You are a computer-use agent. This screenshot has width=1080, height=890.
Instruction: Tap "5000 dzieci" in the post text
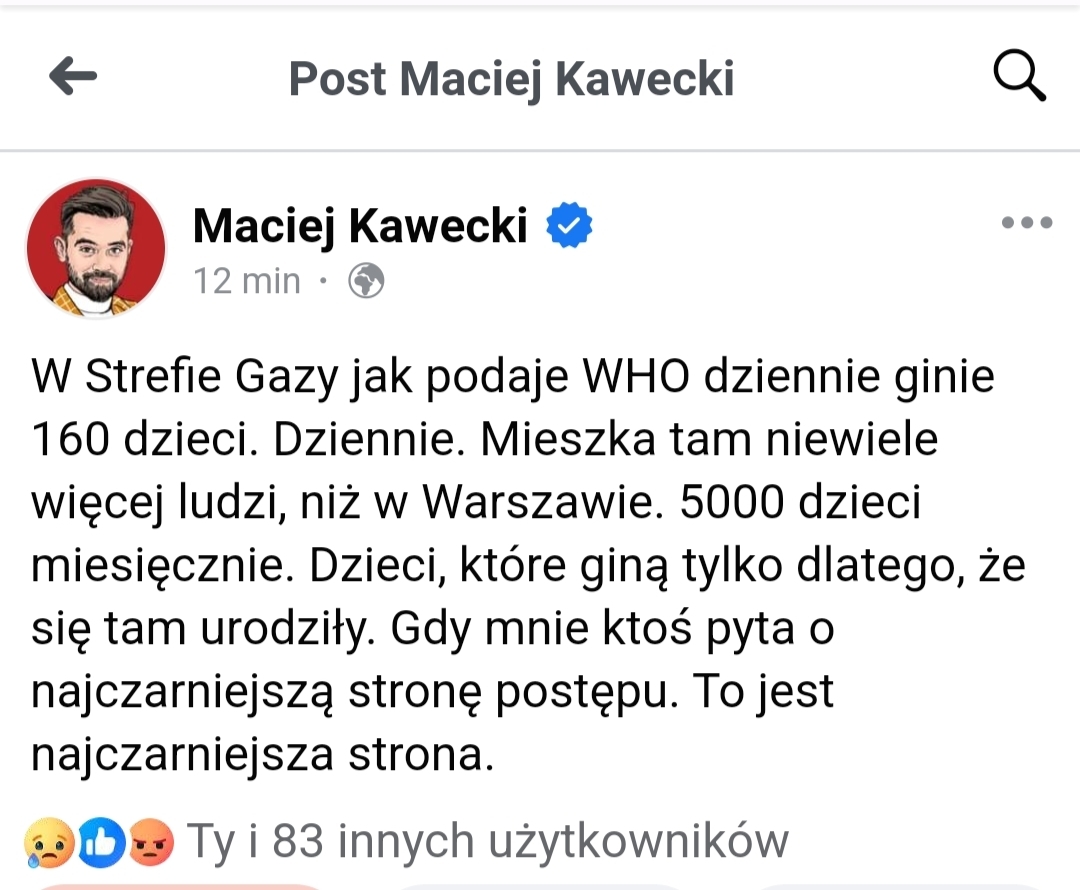[798, 503]
